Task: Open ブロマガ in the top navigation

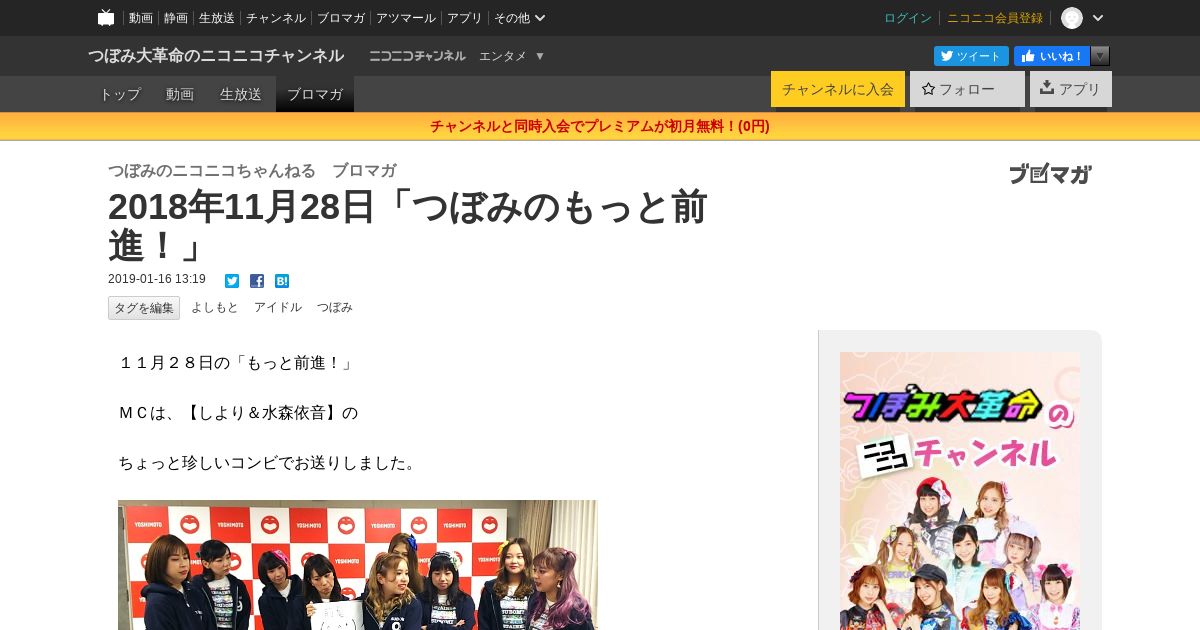Action: [341, 18]
